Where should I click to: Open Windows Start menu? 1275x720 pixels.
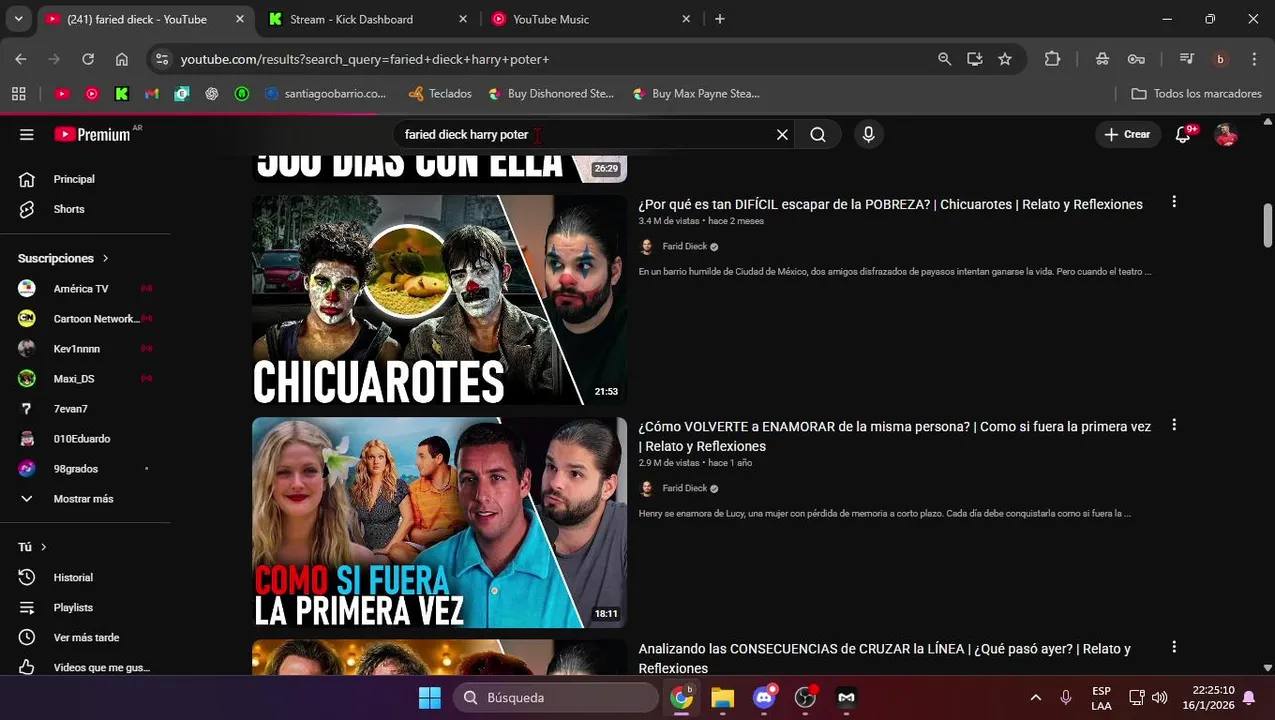tap(430, 698)
